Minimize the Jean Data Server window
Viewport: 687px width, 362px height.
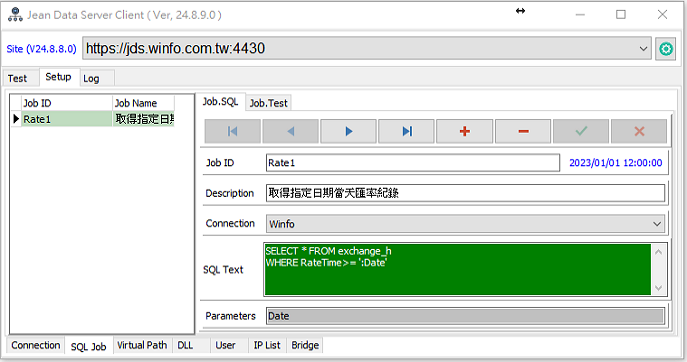(580, 14)
